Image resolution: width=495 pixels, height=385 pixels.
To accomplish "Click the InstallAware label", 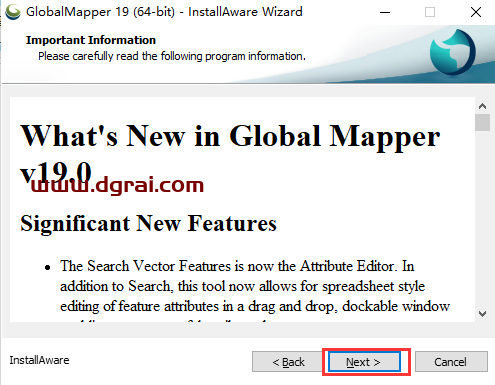I will tap(39, 360).
